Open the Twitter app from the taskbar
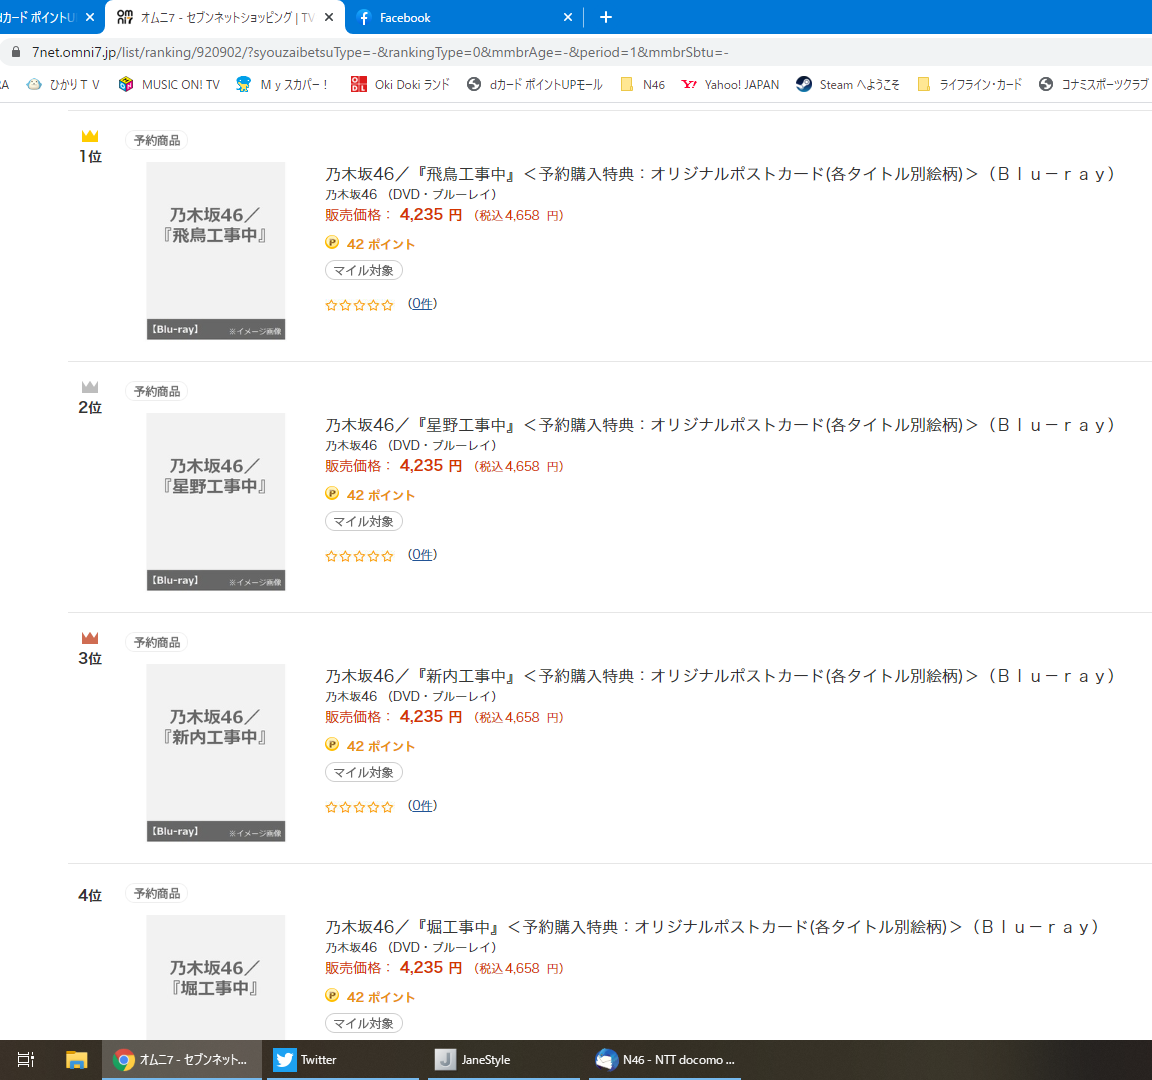The image size is (1152, 1080). [x=342, y=1059]
